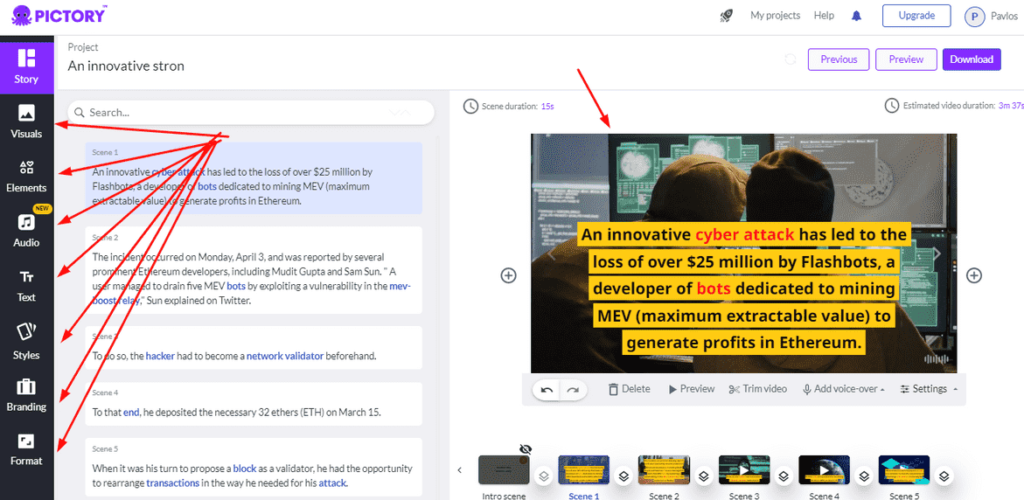Click Scene duration 15s value

tap(548, 106)
